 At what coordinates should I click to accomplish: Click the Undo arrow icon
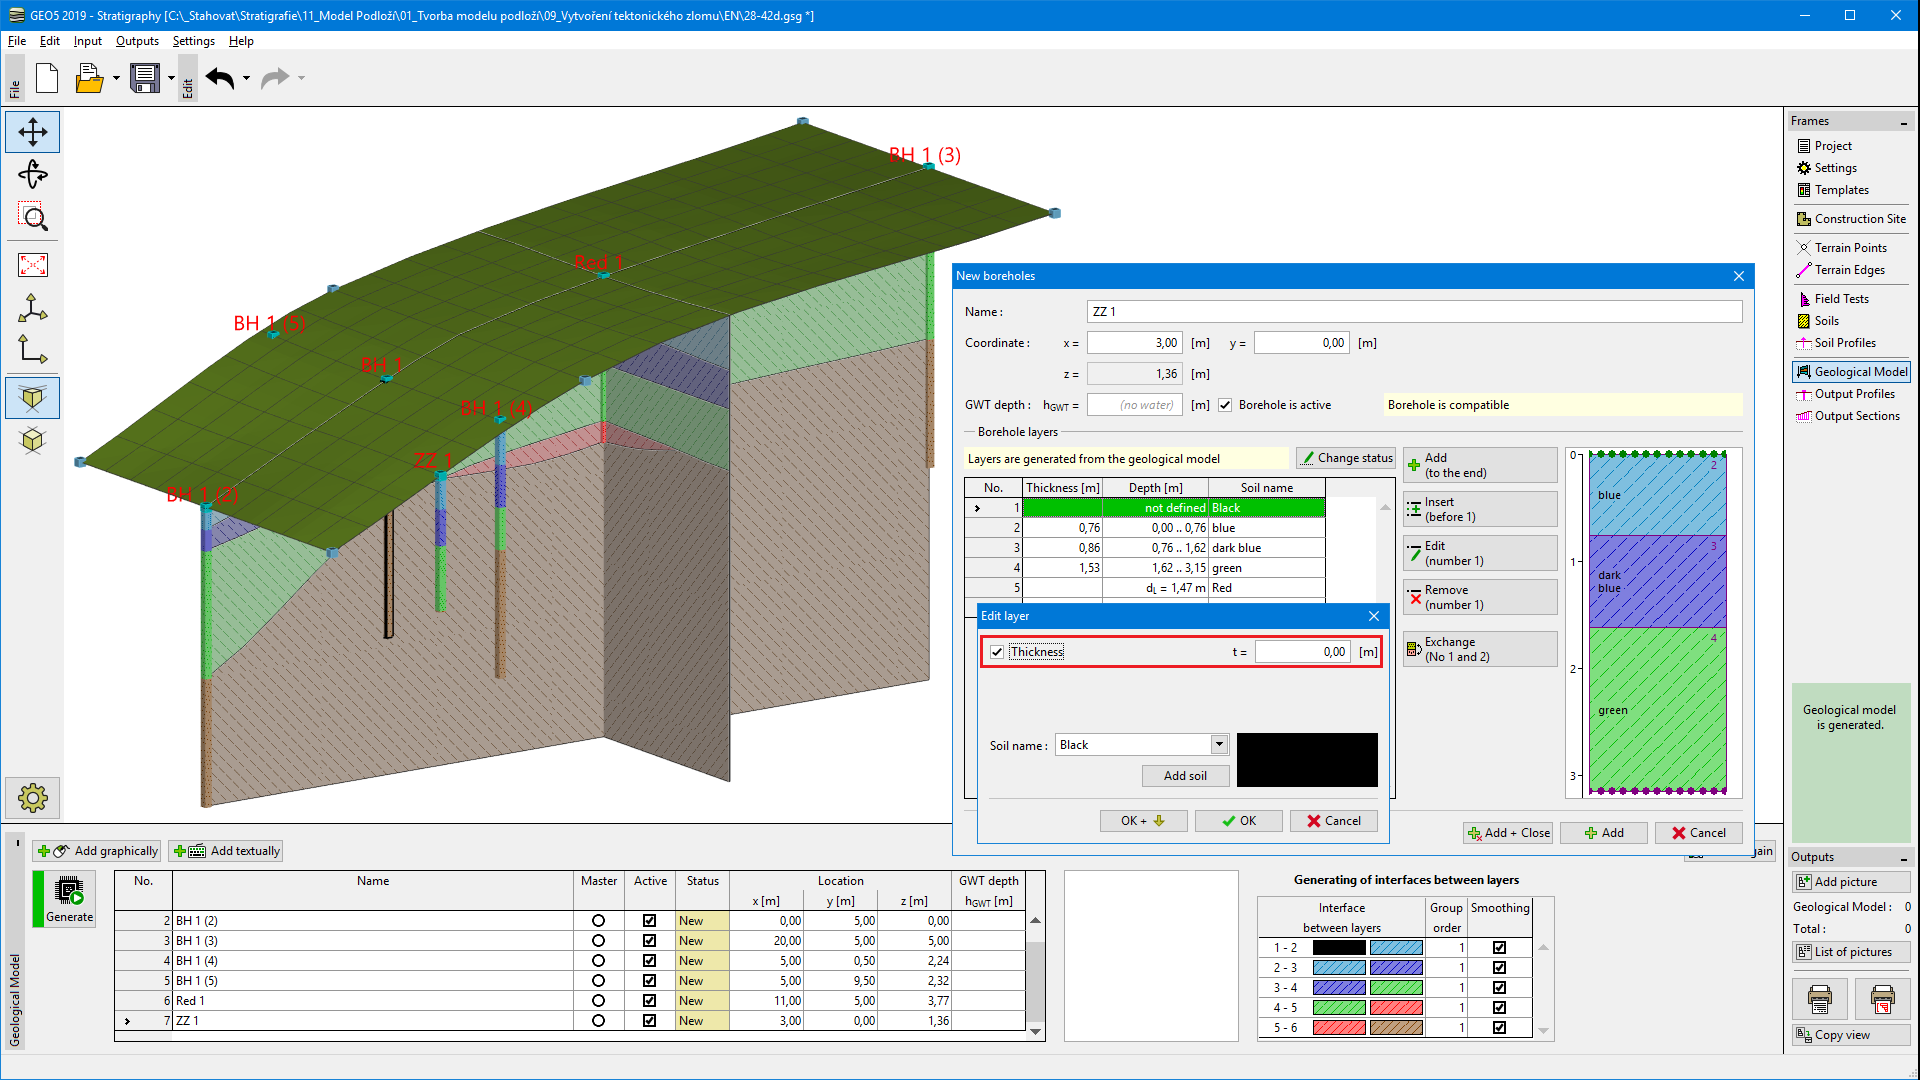(220, 78)
